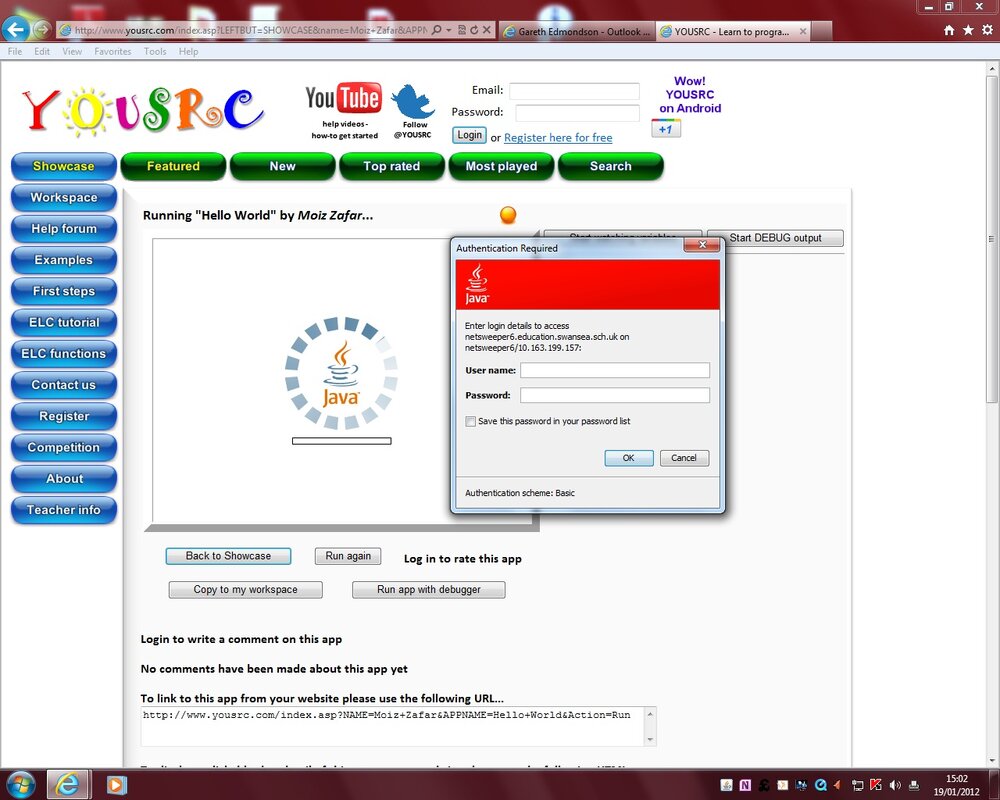Click Copy to my workspace button
Image resolution: width=1000 pixels, height=800 pixels.
tap(246, 590)
